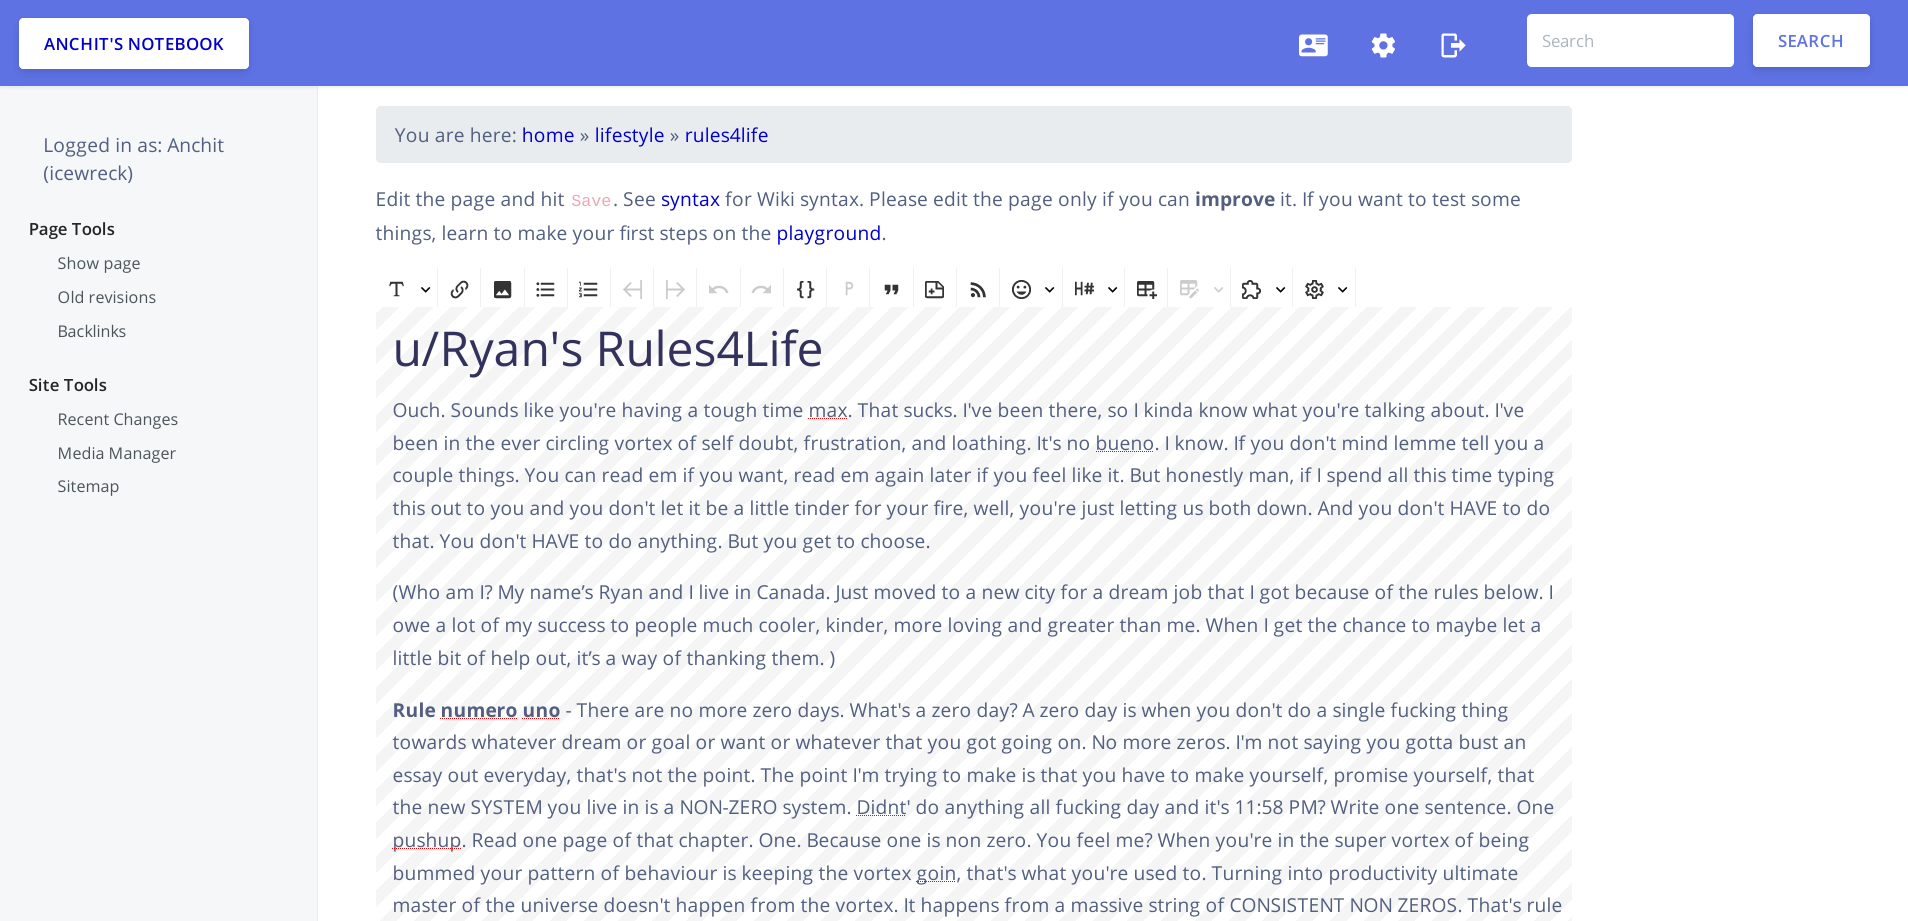Open the rules4life breadcrumb link

tap(726, 135)
